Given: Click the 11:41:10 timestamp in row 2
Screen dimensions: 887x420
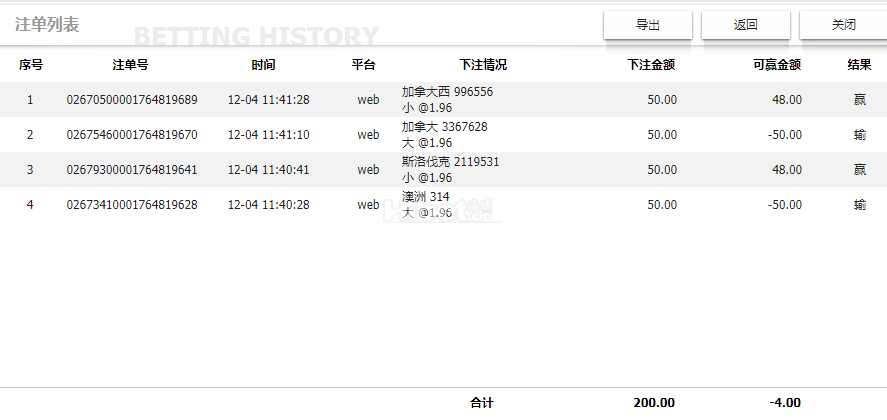Looking at the screenshot, I should 269,135.
